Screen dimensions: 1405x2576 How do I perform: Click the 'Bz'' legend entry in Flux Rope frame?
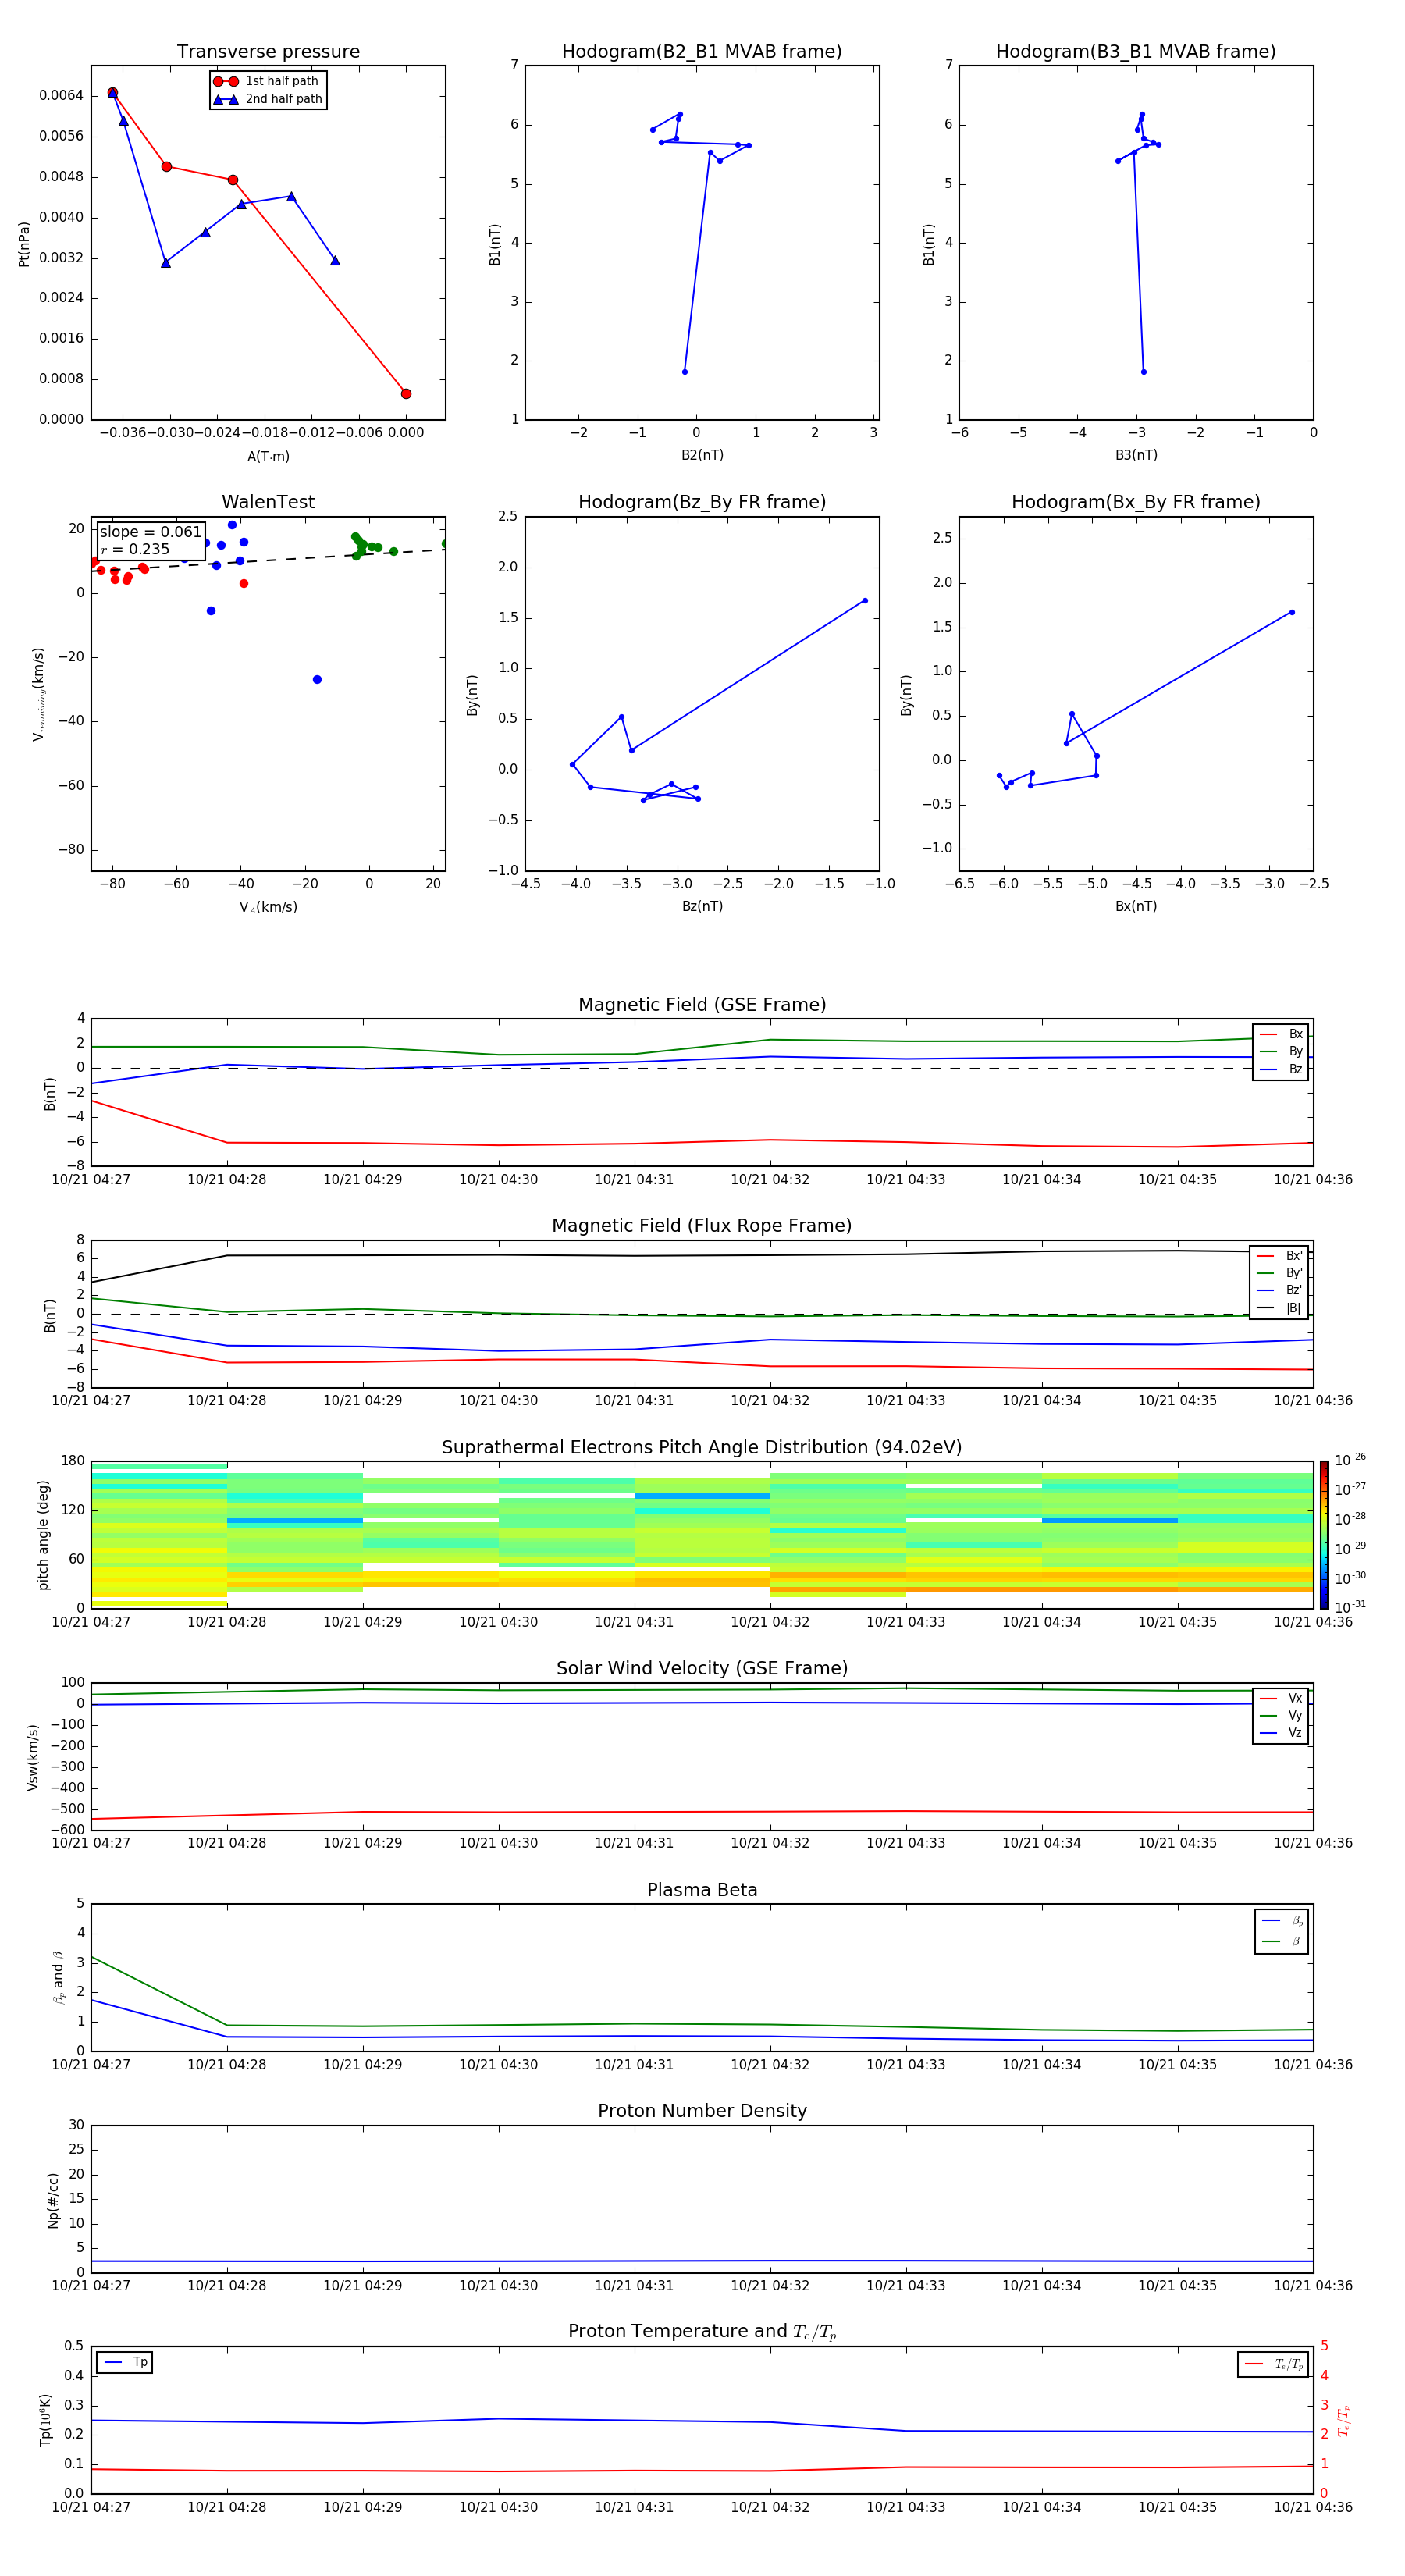(x=1279, y=1291)
